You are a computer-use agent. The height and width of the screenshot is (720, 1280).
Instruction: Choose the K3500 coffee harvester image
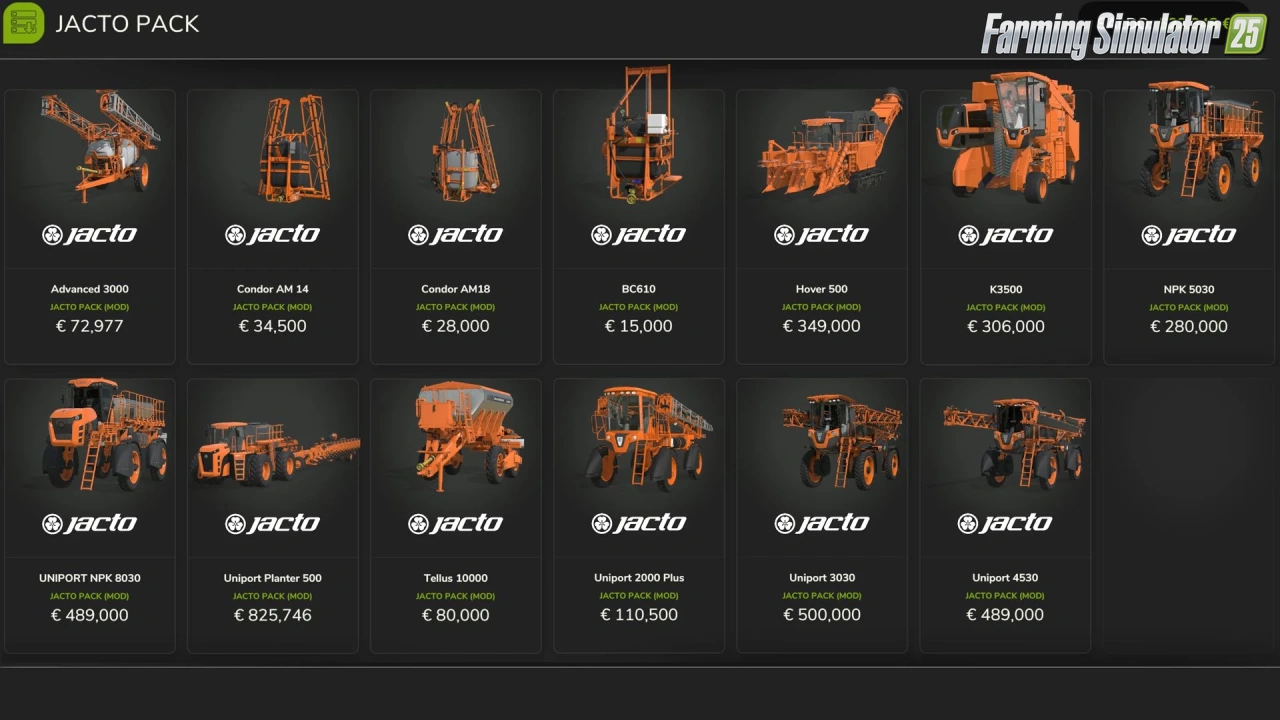coord(1007,138)
